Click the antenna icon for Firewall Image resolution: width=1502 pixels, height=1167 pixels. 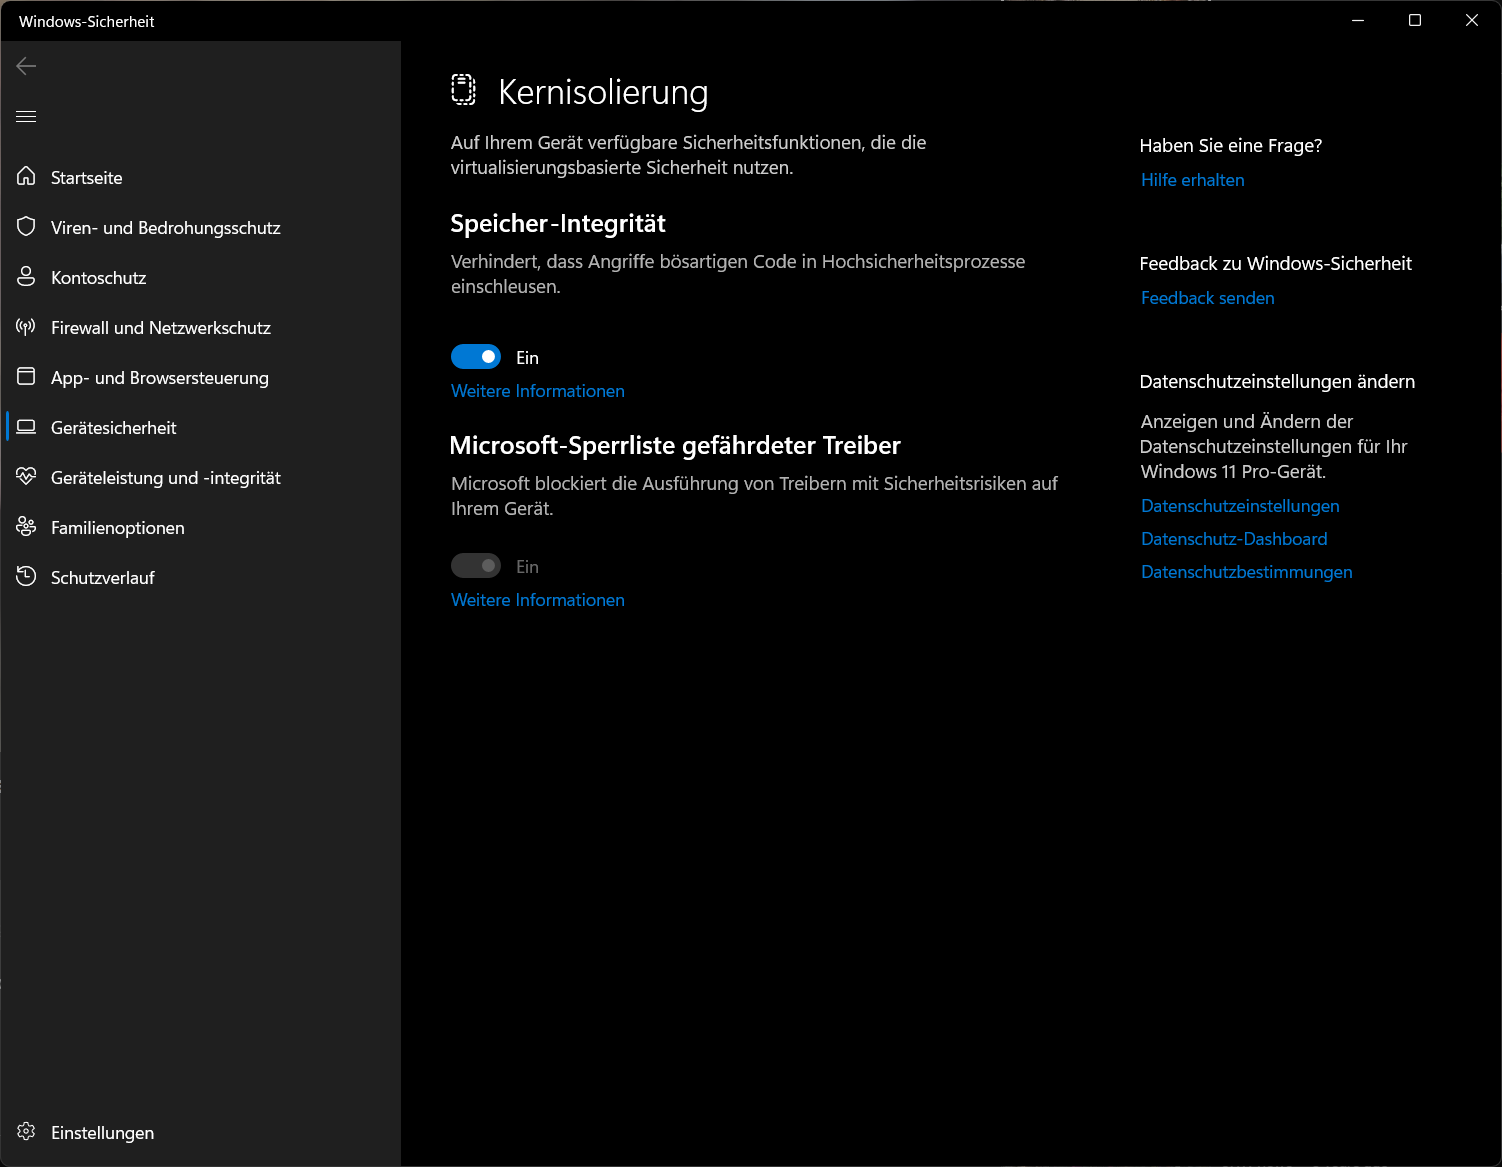click(26, 327)
